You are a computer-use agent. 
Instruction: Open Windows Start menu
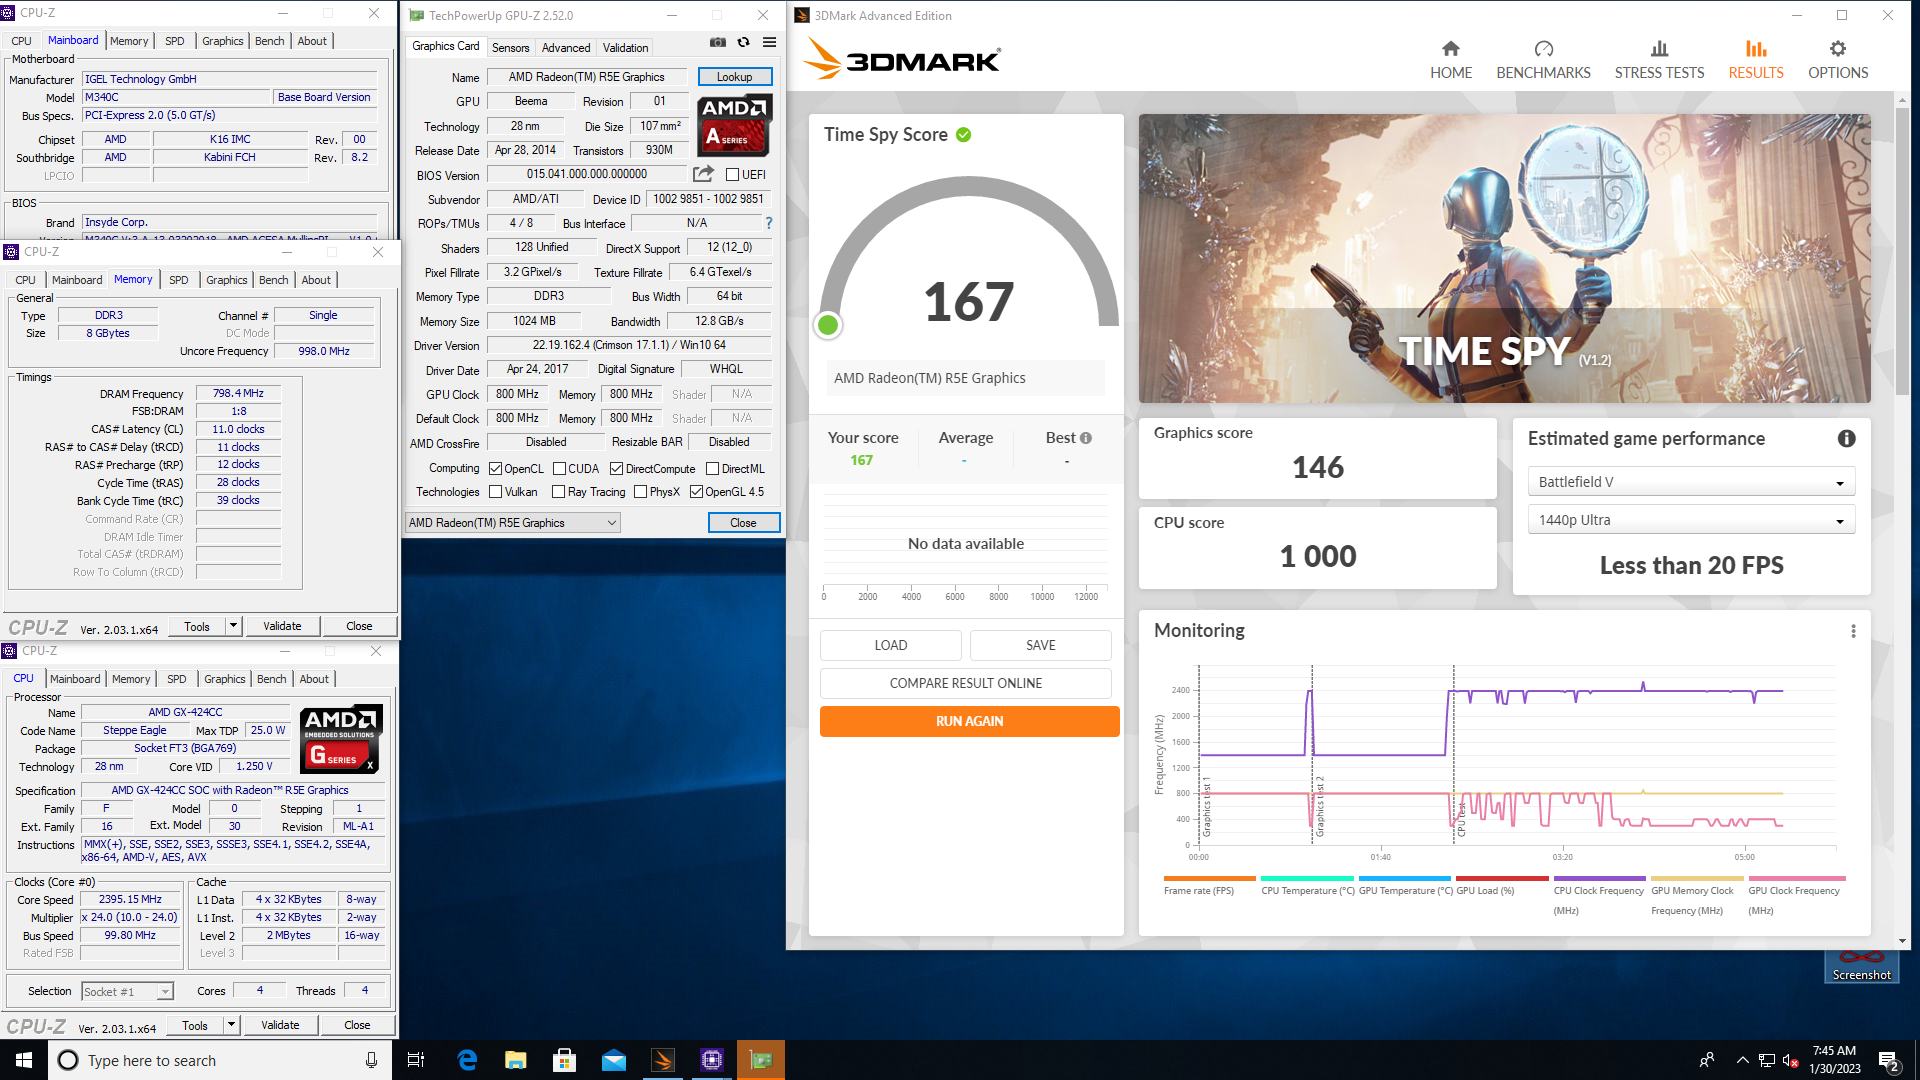click(x=24, y=1060)
